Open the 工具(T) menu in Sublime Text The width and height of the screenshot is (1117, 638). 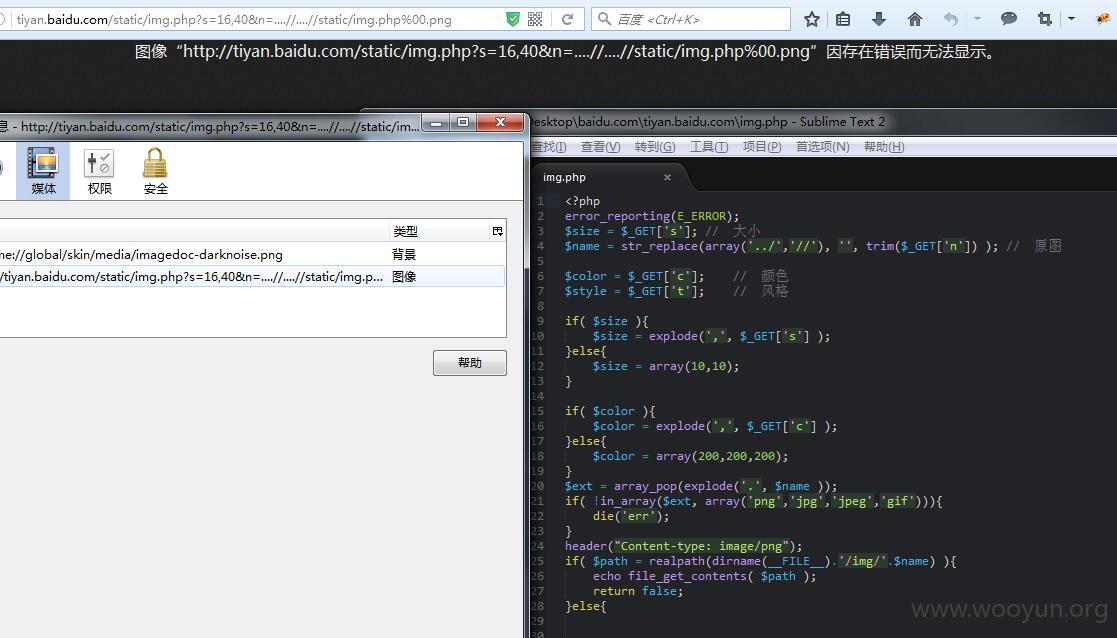(x=709, y=147)
